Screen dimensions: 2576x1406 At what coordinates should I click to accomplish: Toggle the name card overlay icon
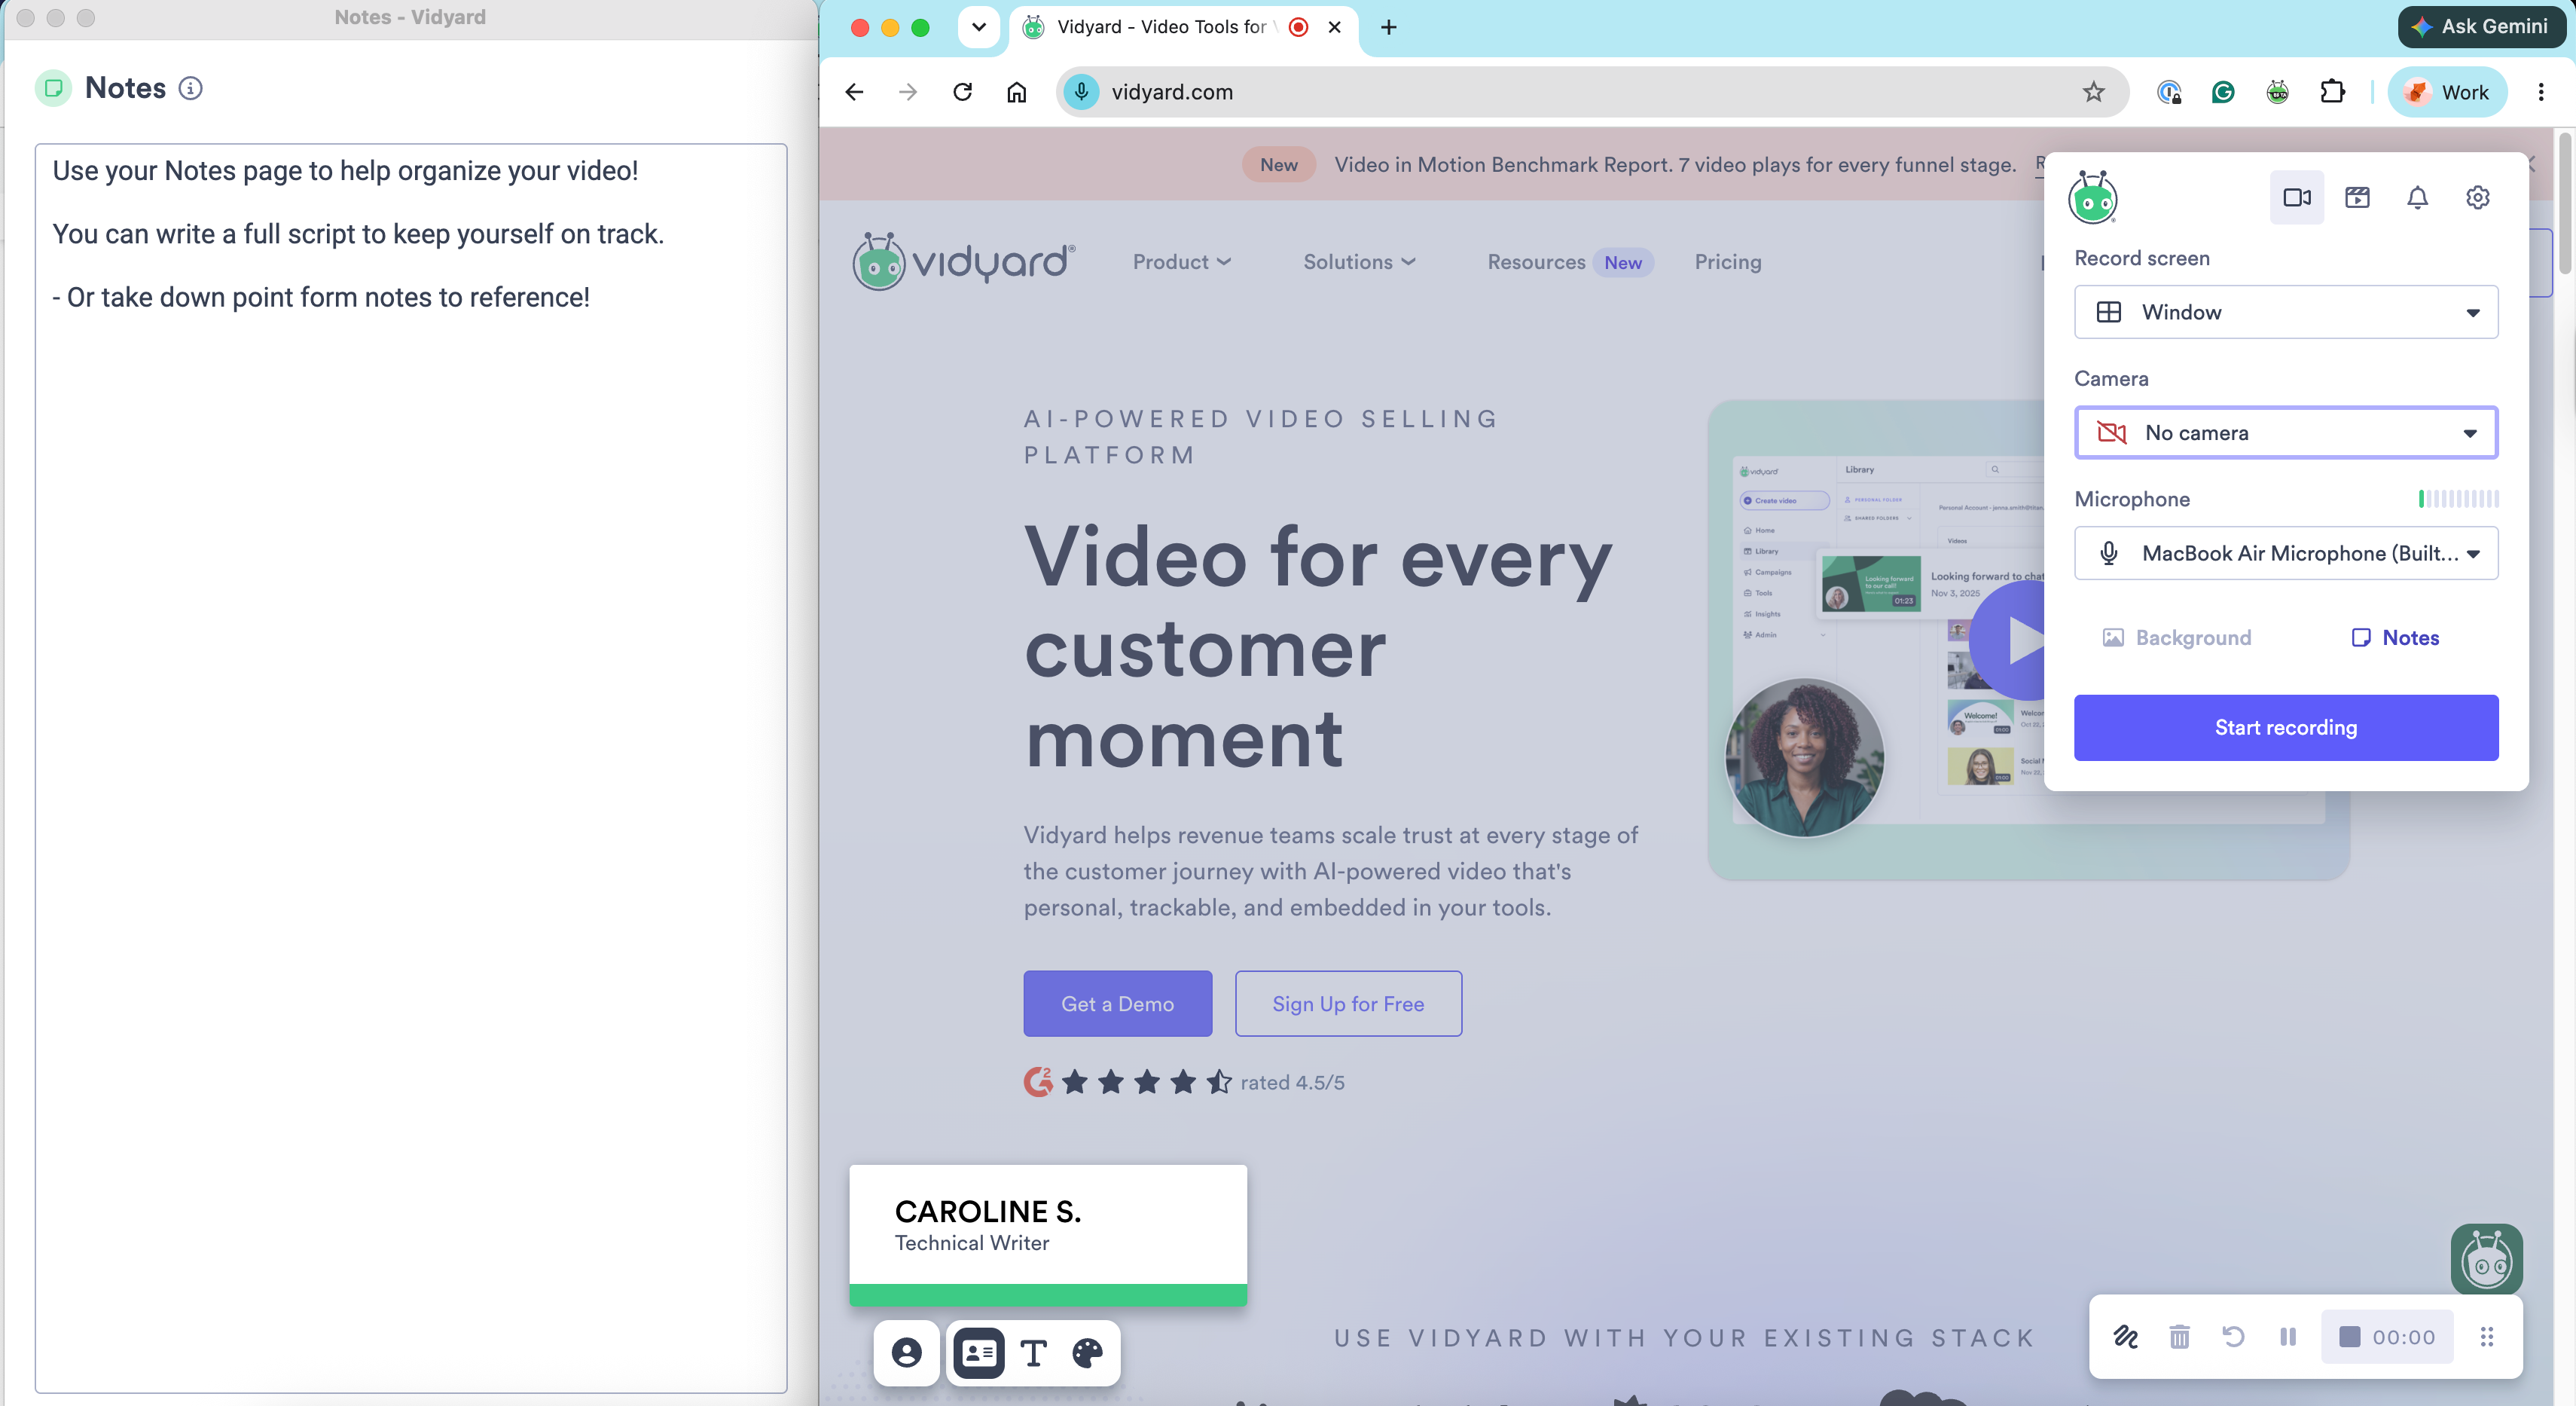[978, 1353]
